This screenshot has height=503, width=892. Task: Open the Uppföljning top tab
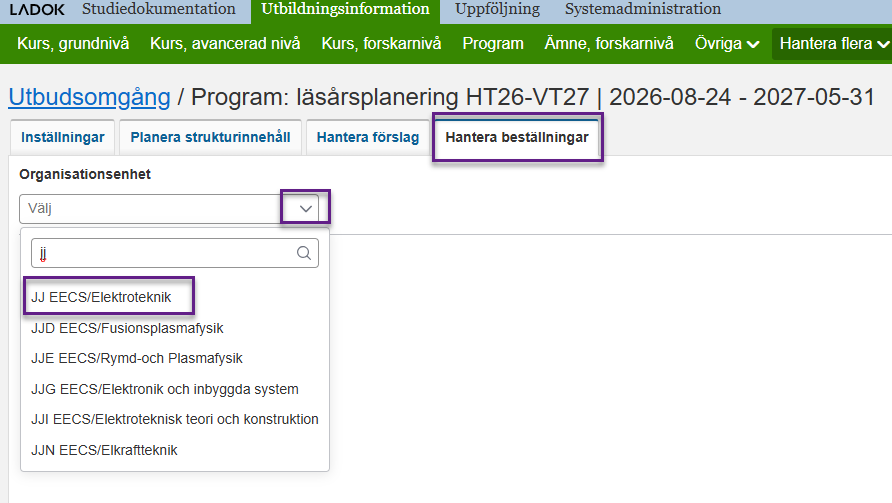point(497,10)
